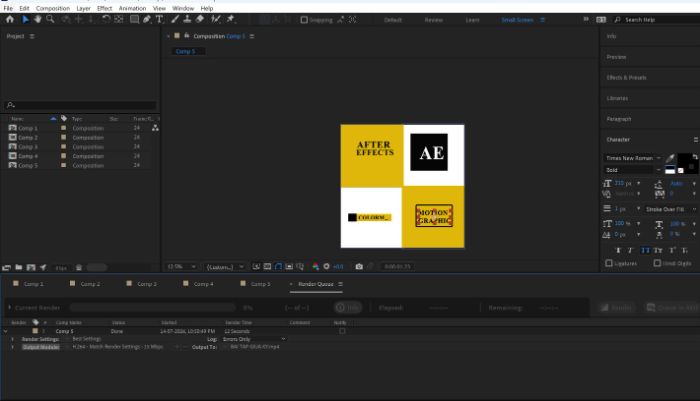Toggle the Ligatures checkbox
700x401 pixels.
click(609, 263)
